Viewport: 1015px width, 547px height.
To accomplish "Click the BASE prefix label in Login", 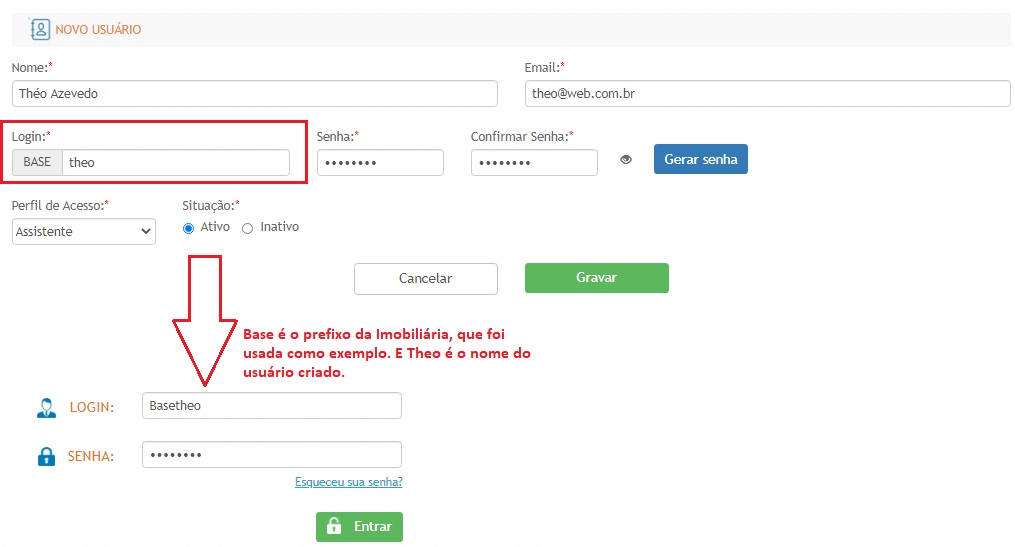I will click(x=37, y=163).
